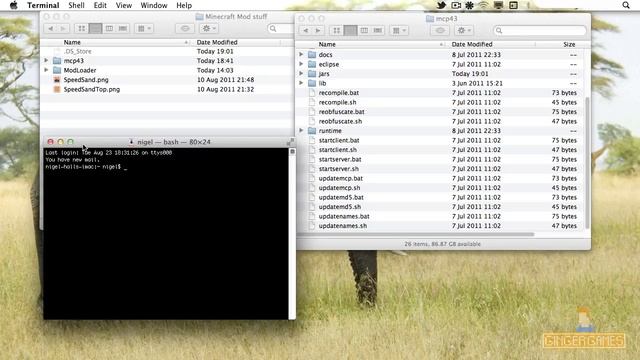This screenshot has height=360, width=640.
Task: Click Quick Look eye in mcp43 window
Action: pyautogui.click(x=440, y=30)
